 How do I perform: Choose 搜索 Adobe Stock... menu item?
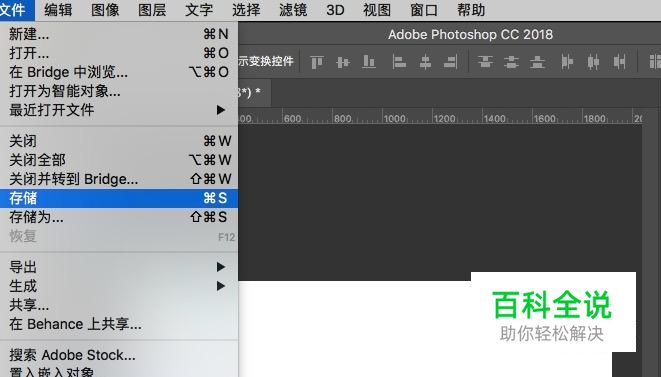(x=119, y=355)
